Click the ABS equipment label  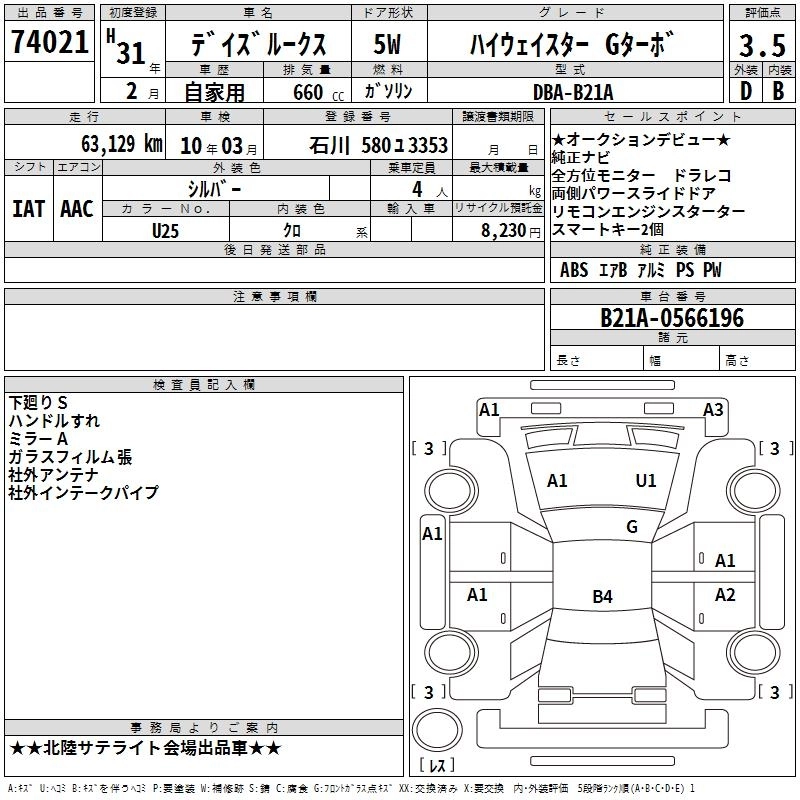574,270
